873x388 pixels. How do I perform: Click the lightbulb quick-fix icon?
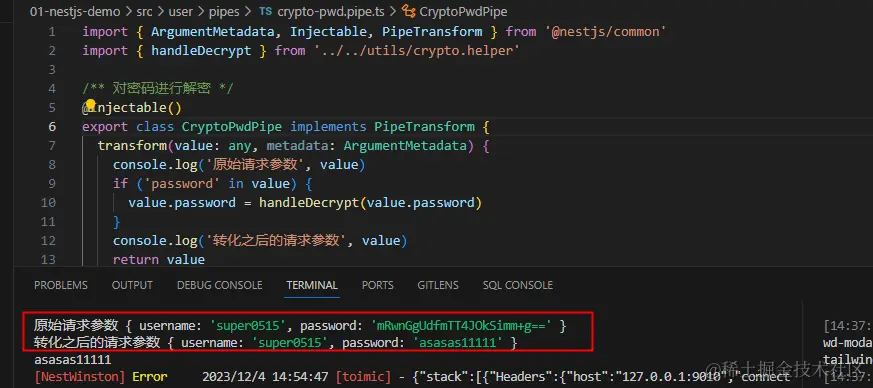[x=91, y=105]
